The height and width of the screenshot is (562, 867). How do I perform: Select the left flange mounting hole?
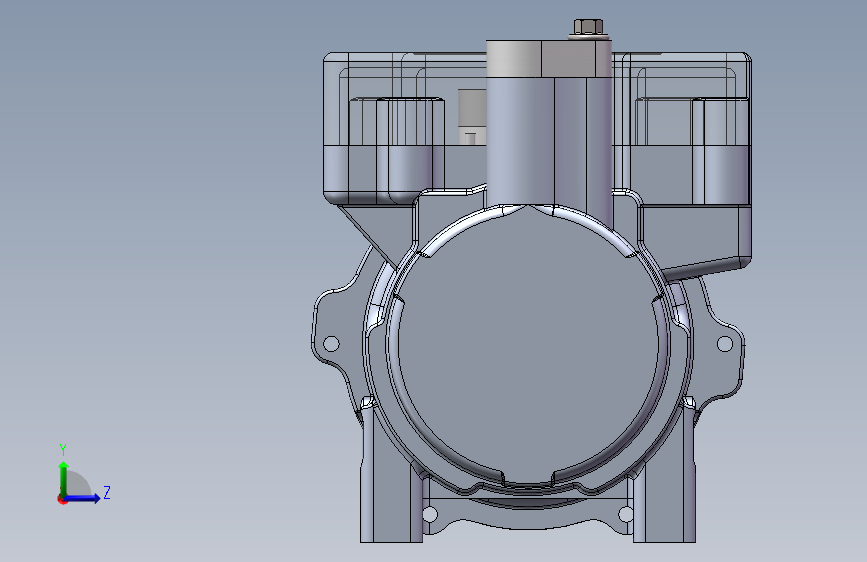coord(331,344)
